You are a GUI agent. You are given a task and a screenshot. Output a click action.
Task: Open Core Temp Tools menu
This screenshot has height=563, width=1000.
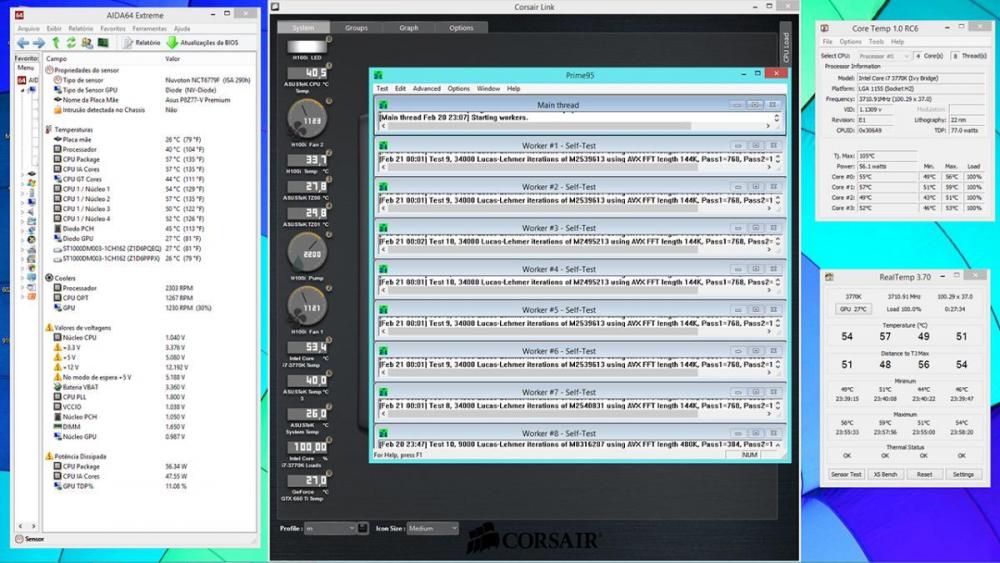pos(876,41)
